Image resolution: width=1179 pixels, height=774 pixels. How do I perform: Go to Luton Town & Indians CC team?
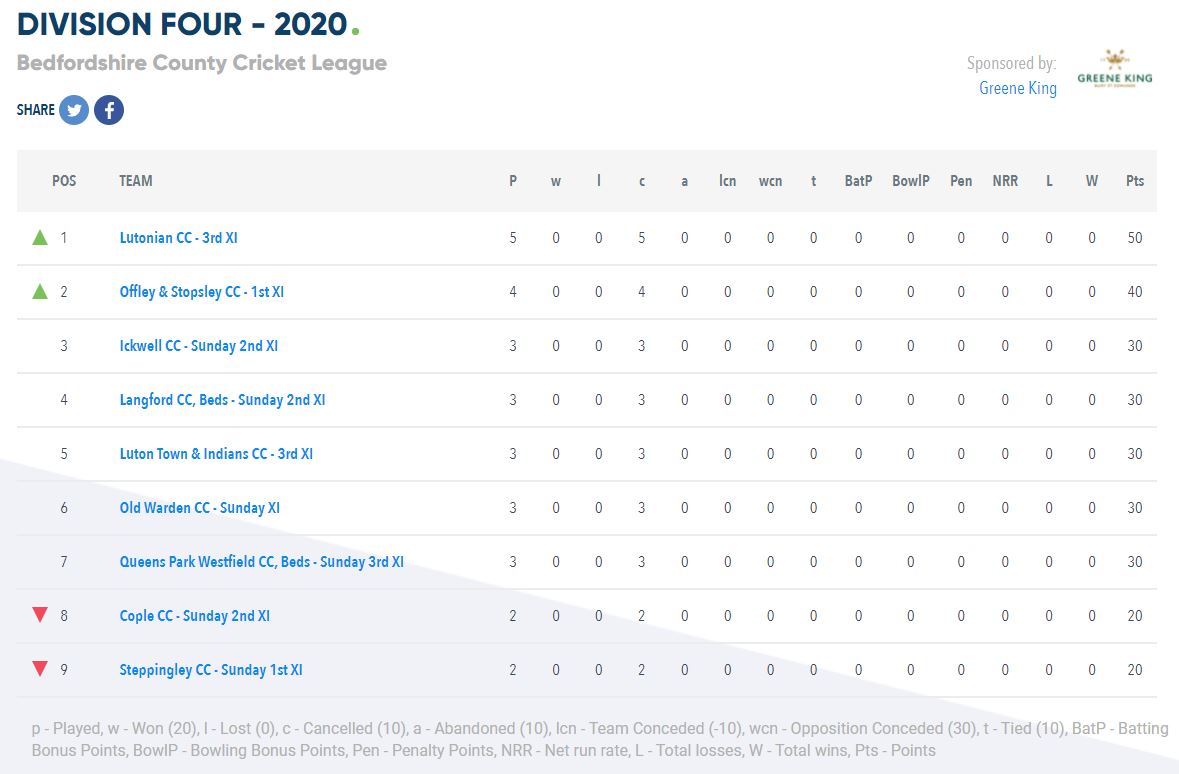point(216,454)
